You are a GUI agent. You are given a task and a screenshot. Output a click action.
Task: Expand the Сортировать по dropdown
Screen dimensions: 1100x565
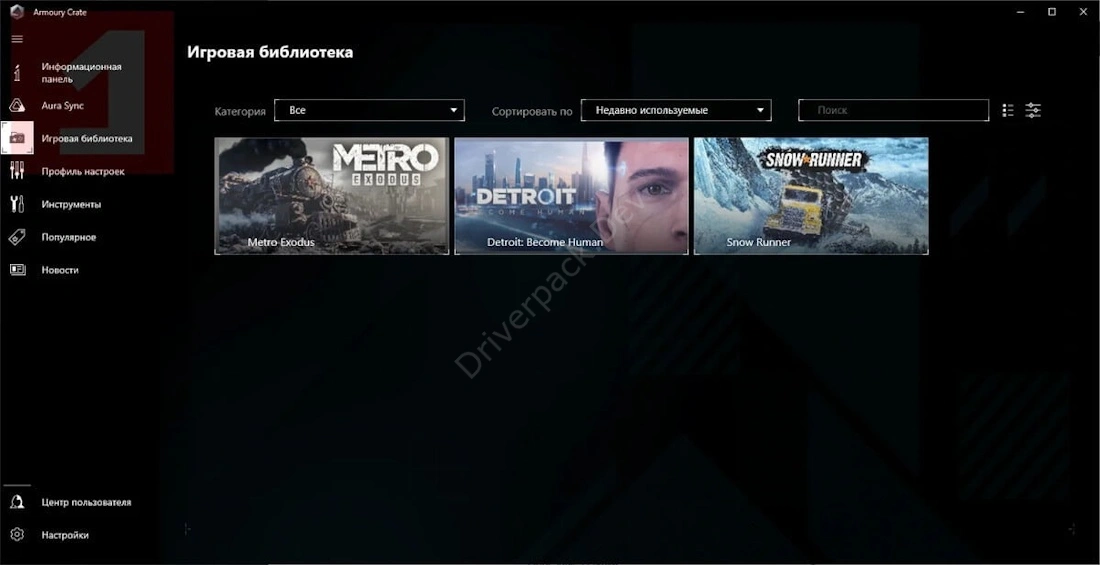coord(676,110)
